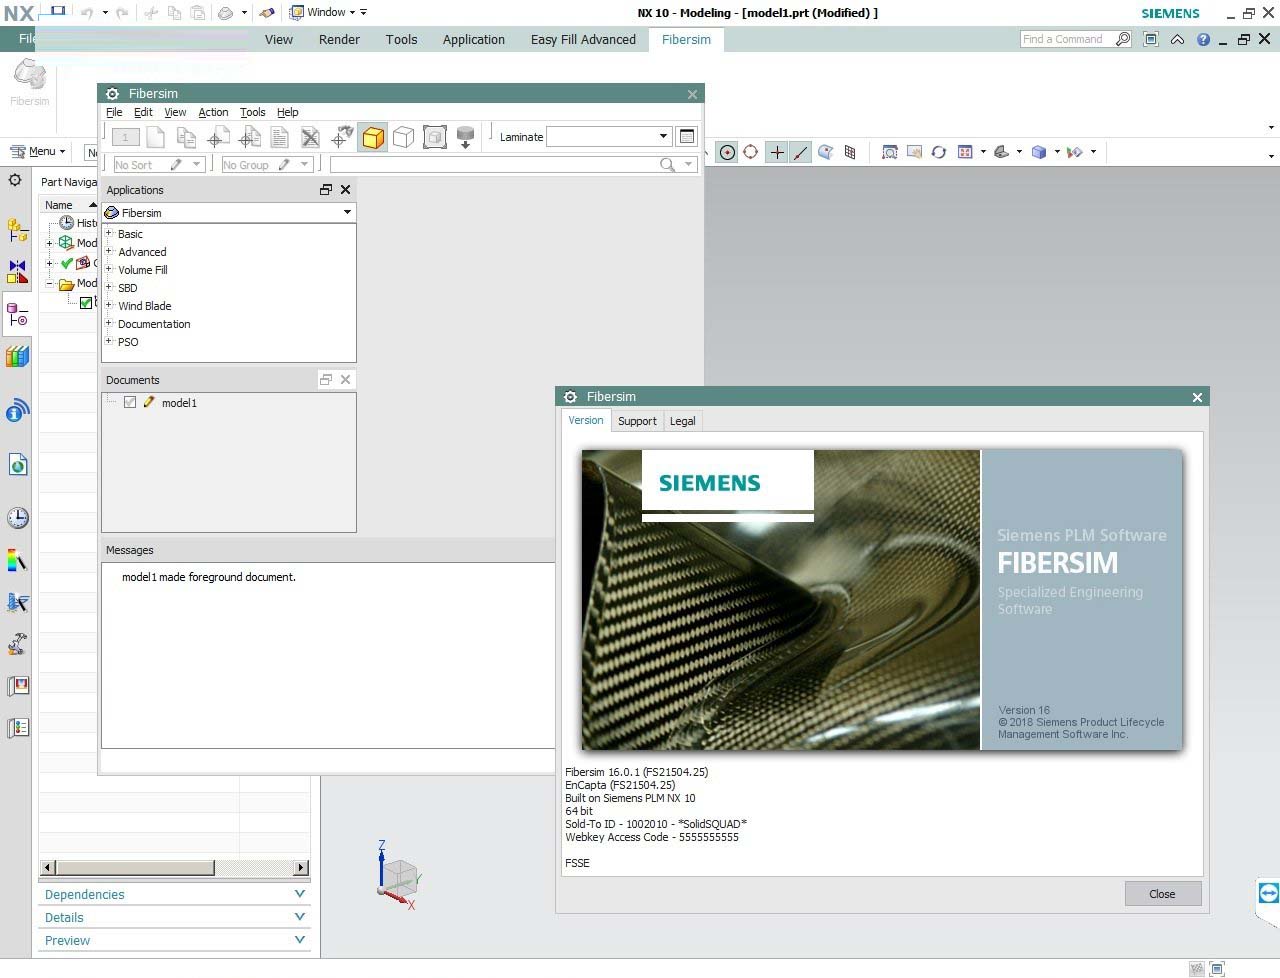Click the Part Navigator horizontal scrollbar

tap(135, 867)
